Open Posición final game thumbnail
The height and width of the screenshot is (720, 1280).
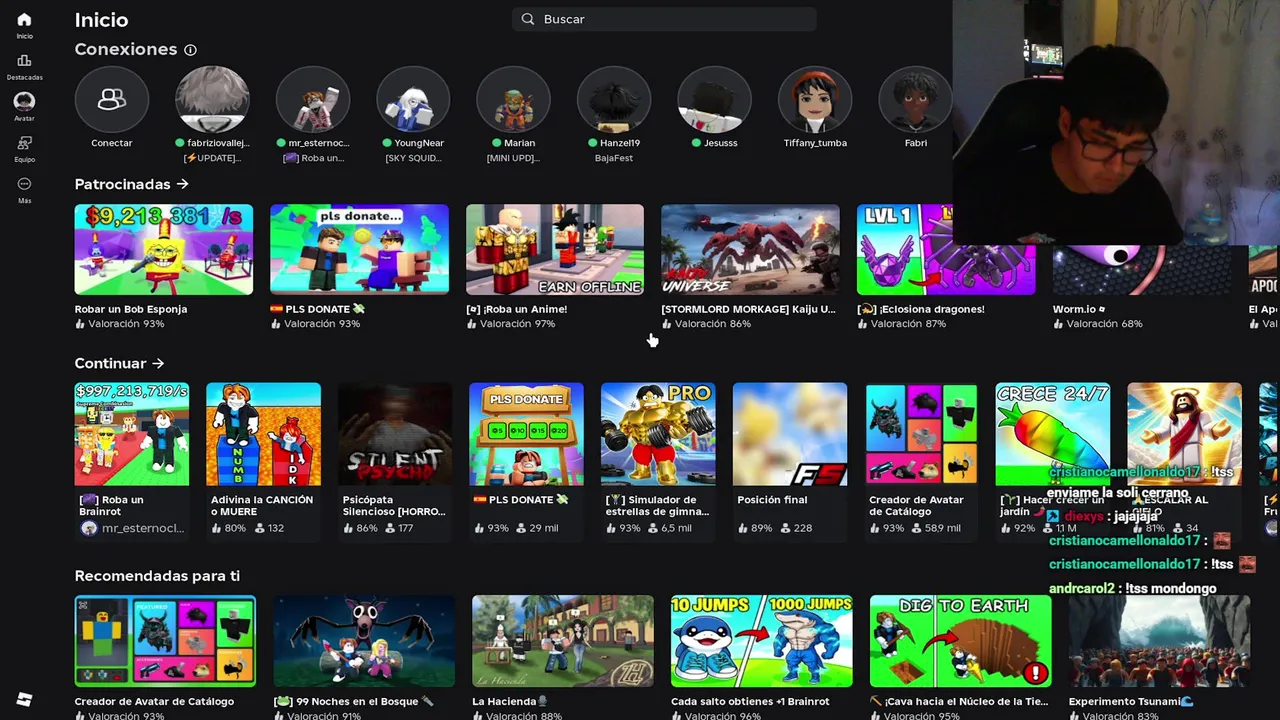coord(790,434)
